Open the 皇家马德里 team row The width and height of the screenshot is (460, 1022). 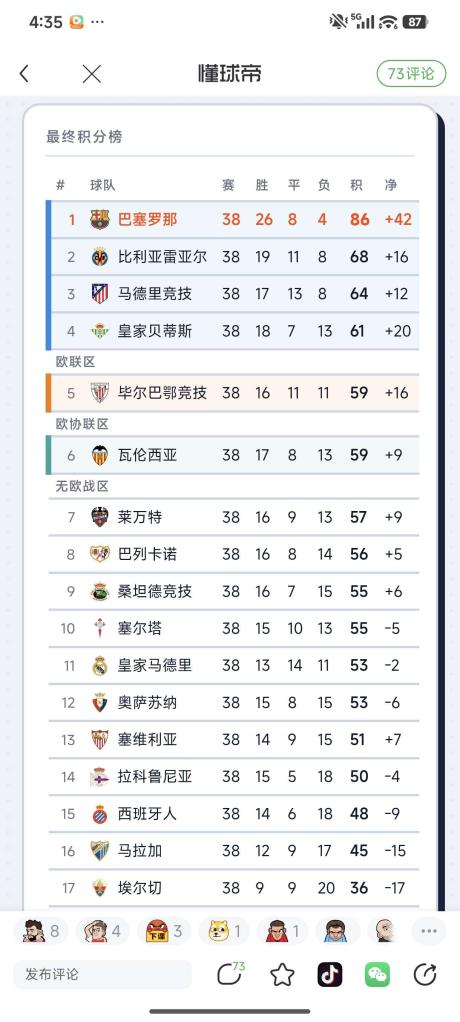pyautogui.click(x=233, y=665)
